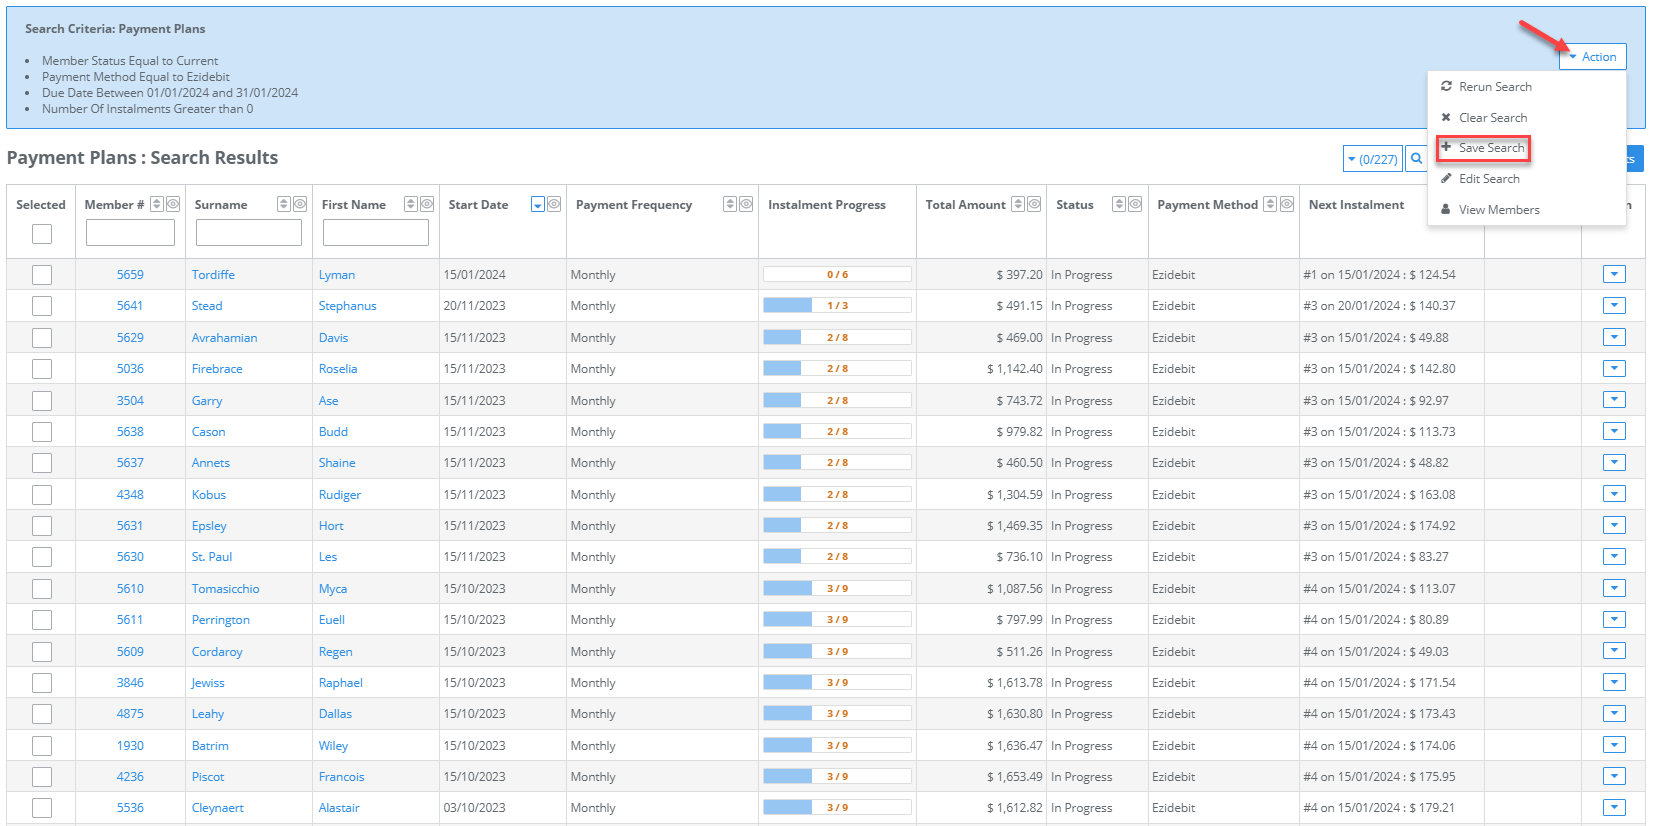Open member number 4348 link

pos(130,495)
